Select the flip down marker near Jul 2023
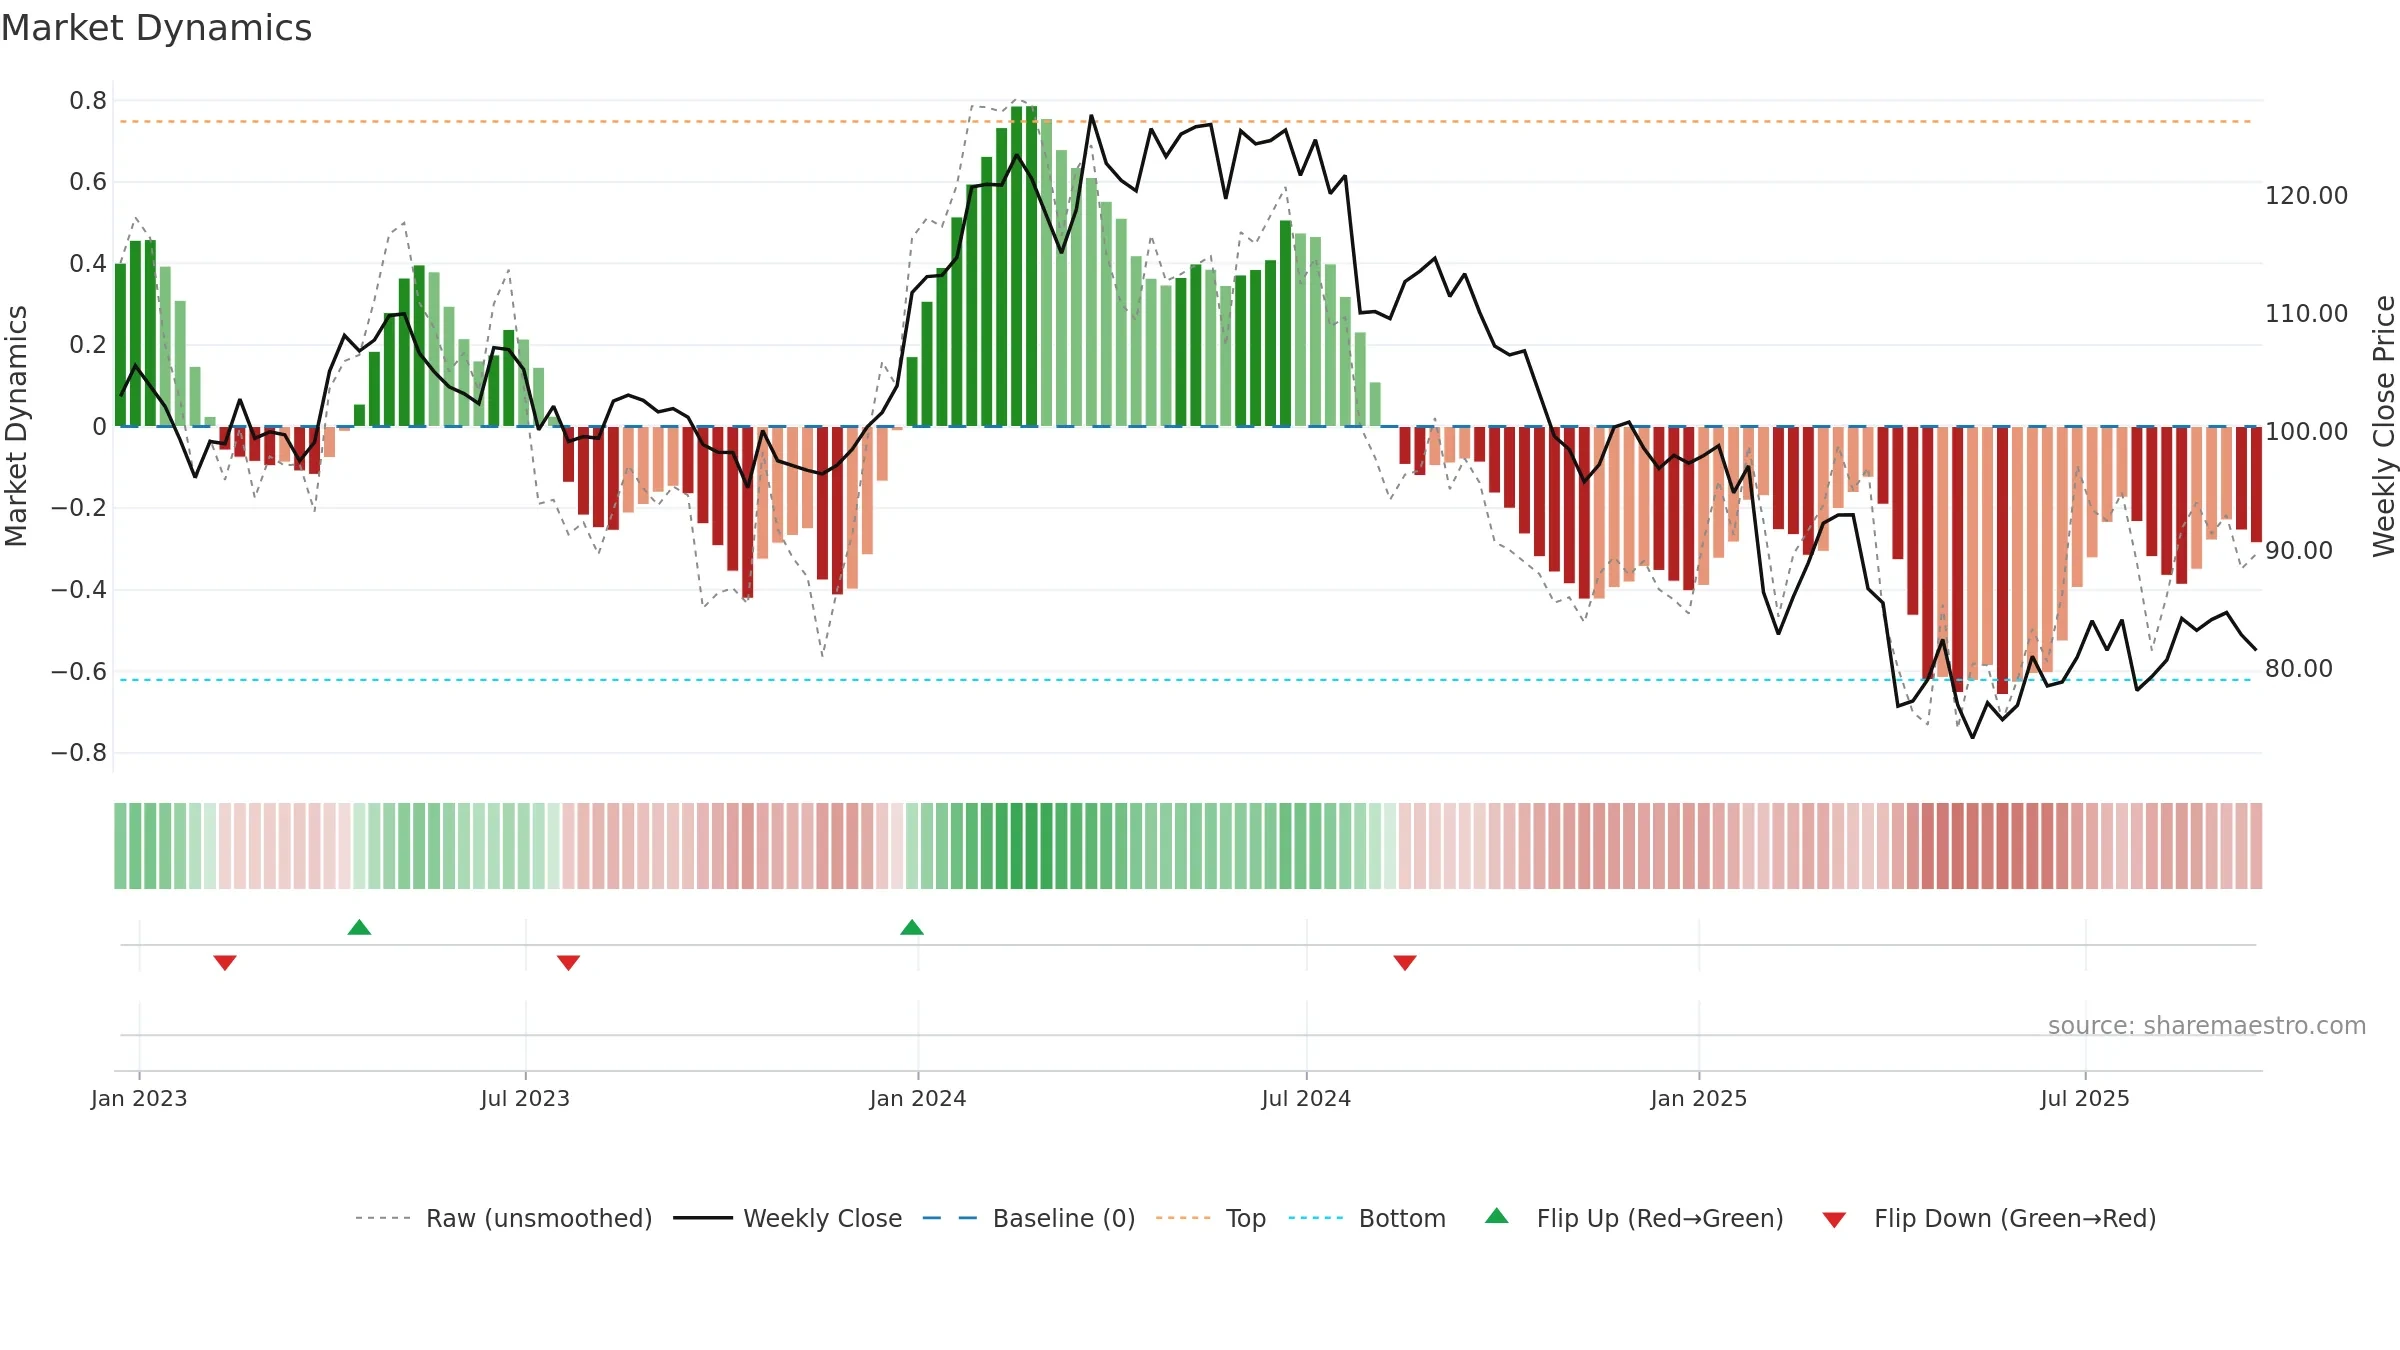 point(568,962)
